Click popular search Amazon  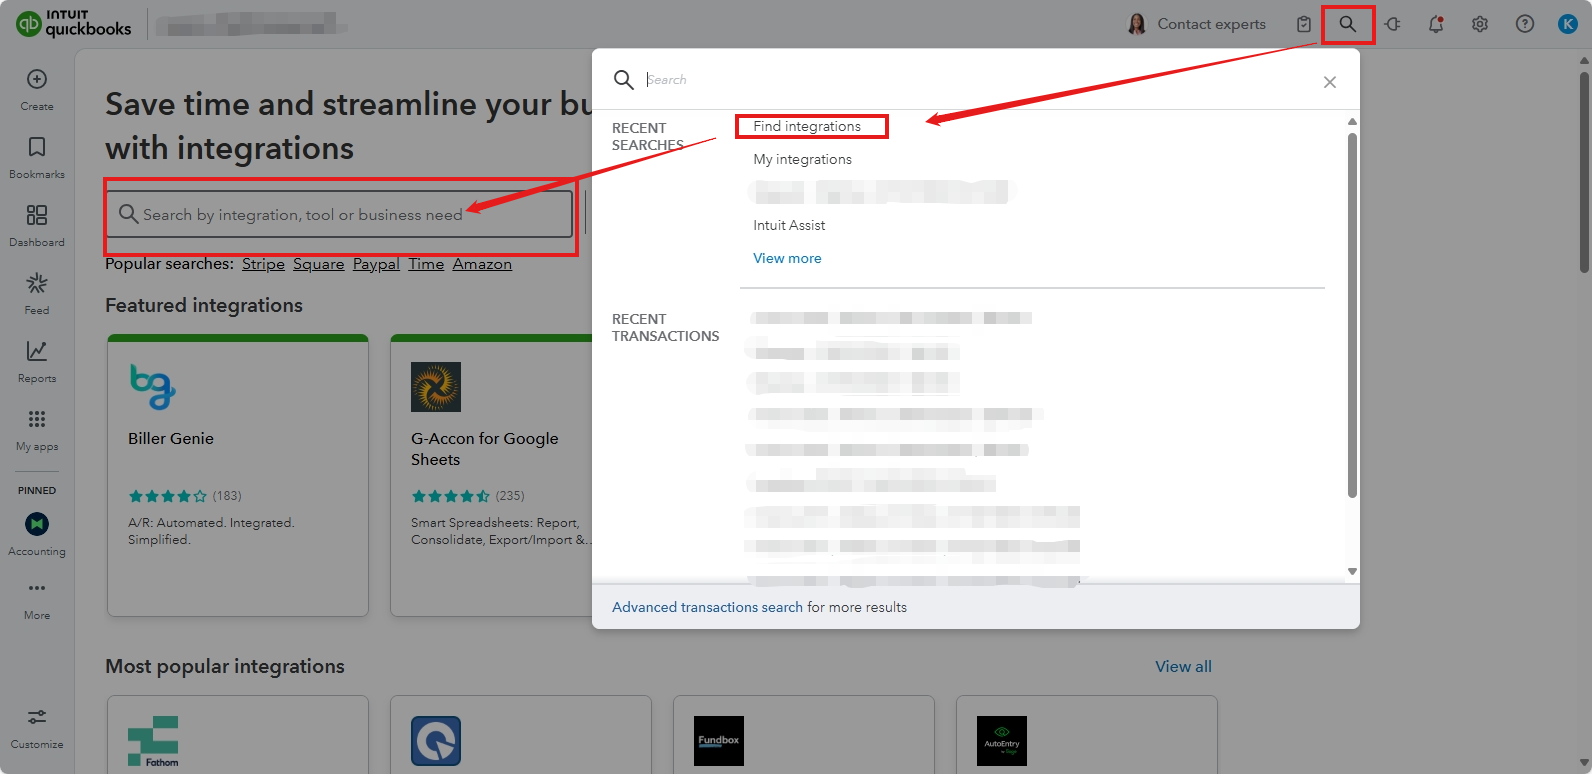[482, 264]
